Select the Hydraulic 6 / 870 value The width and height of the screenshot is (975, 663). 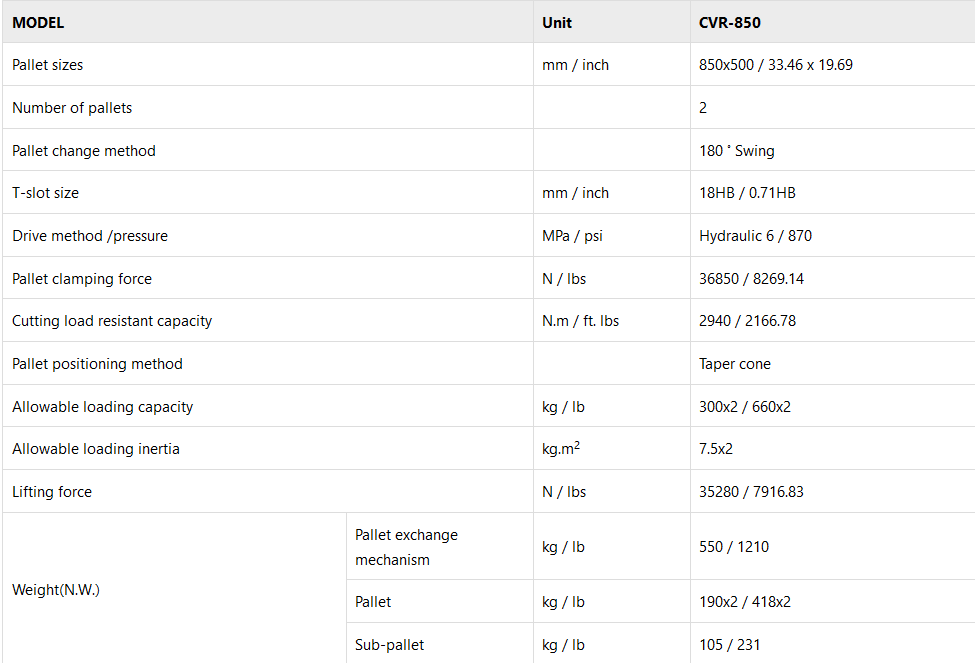tap(756, 236)
